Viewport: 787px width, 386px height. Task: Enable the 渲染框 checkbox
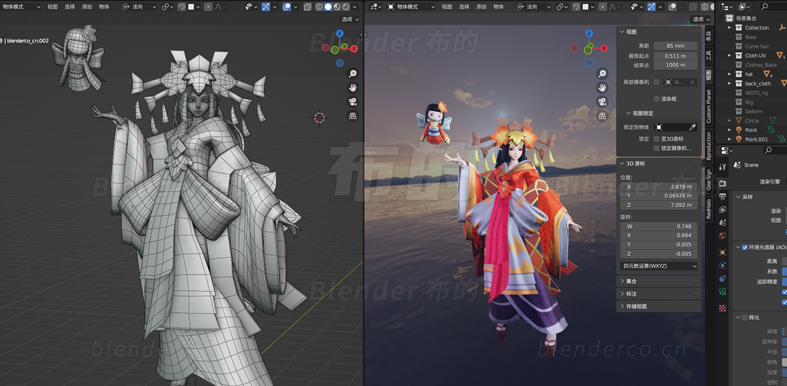point(657,99)
